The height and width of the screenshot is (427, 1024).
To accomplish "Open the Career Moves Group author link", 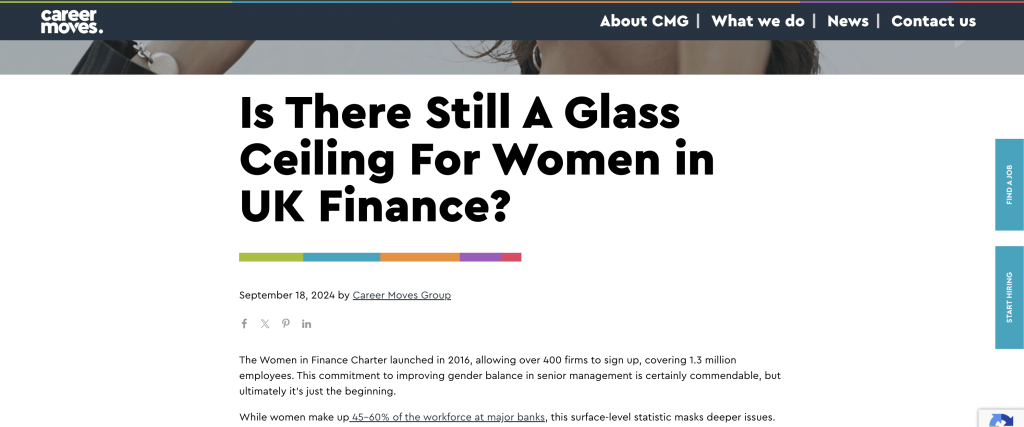I will [x=402, y=296].
